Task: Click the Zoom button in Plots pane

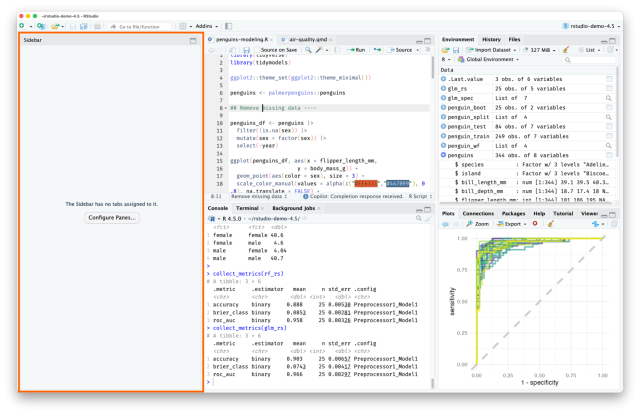Action: [x=478, y=224]
